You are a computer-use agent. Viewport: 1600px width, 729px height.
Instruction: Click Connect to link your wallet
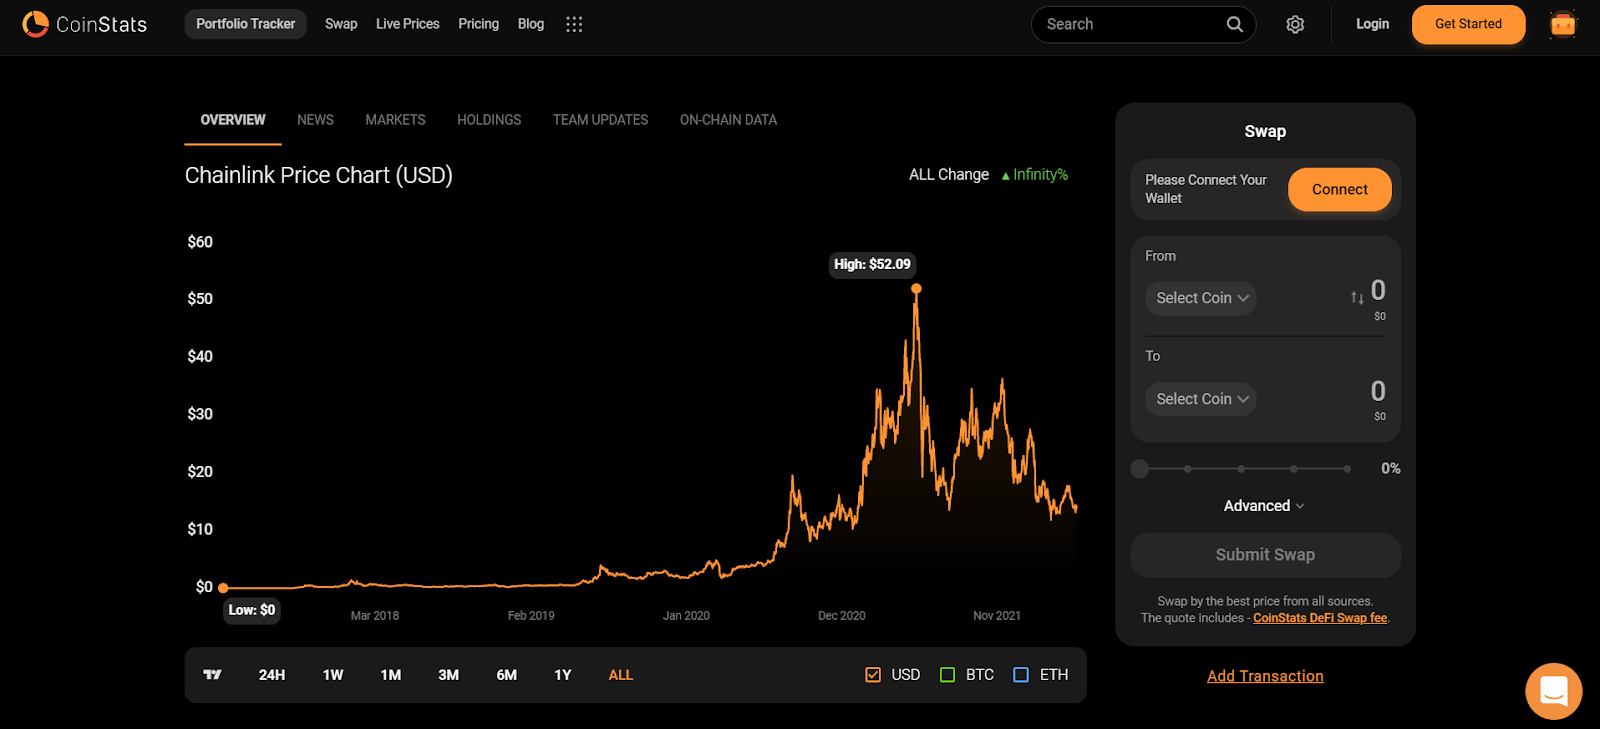1340,189
